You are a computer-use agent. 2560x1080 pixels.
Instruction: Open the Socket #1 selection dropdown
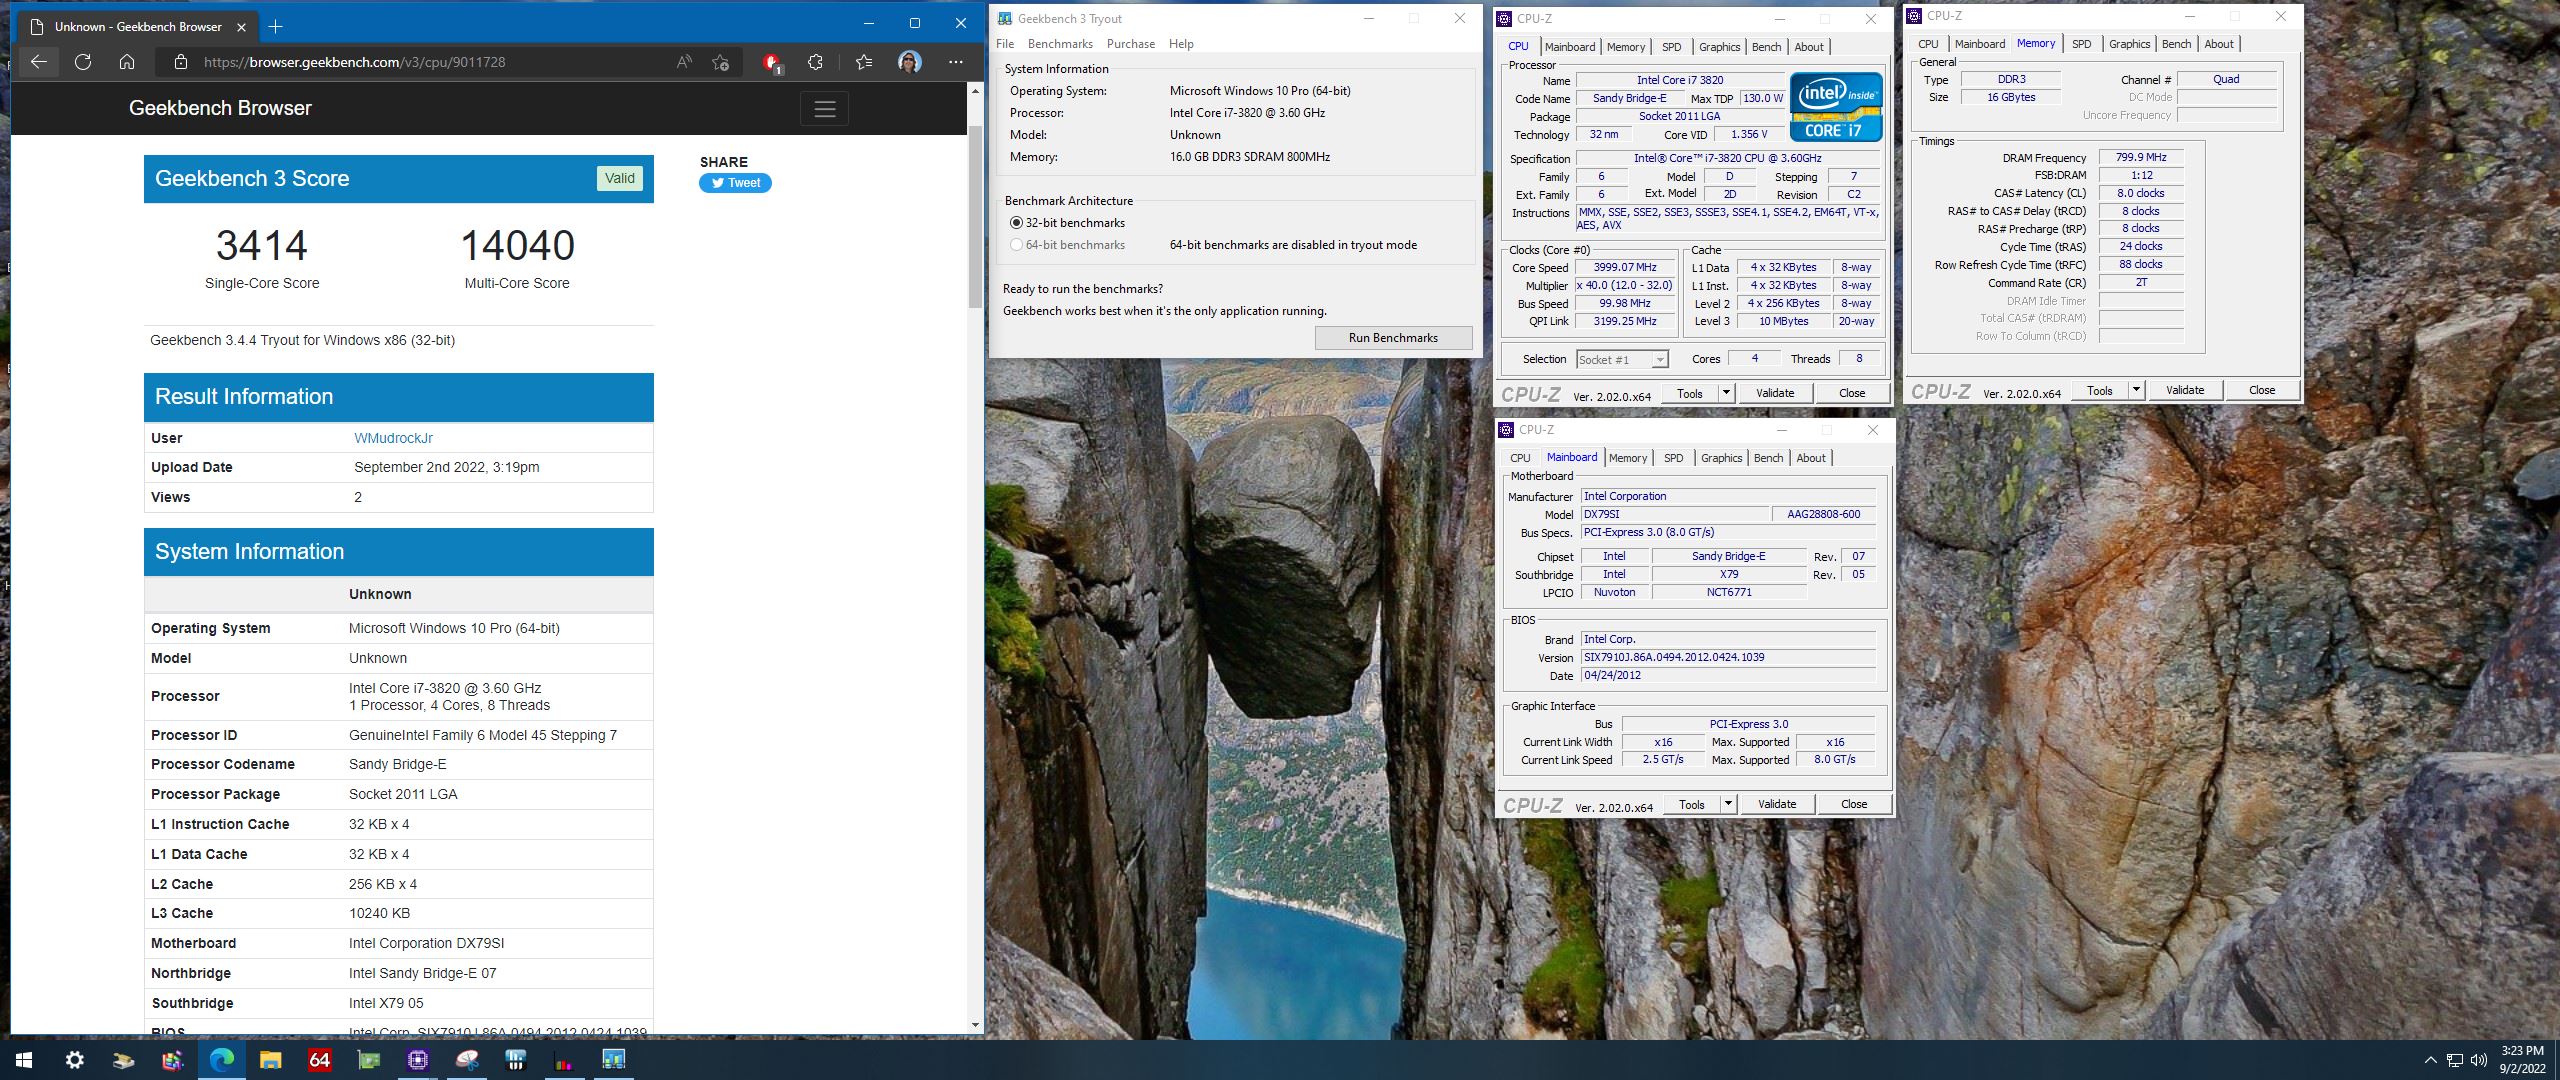tap(1622, 359)
